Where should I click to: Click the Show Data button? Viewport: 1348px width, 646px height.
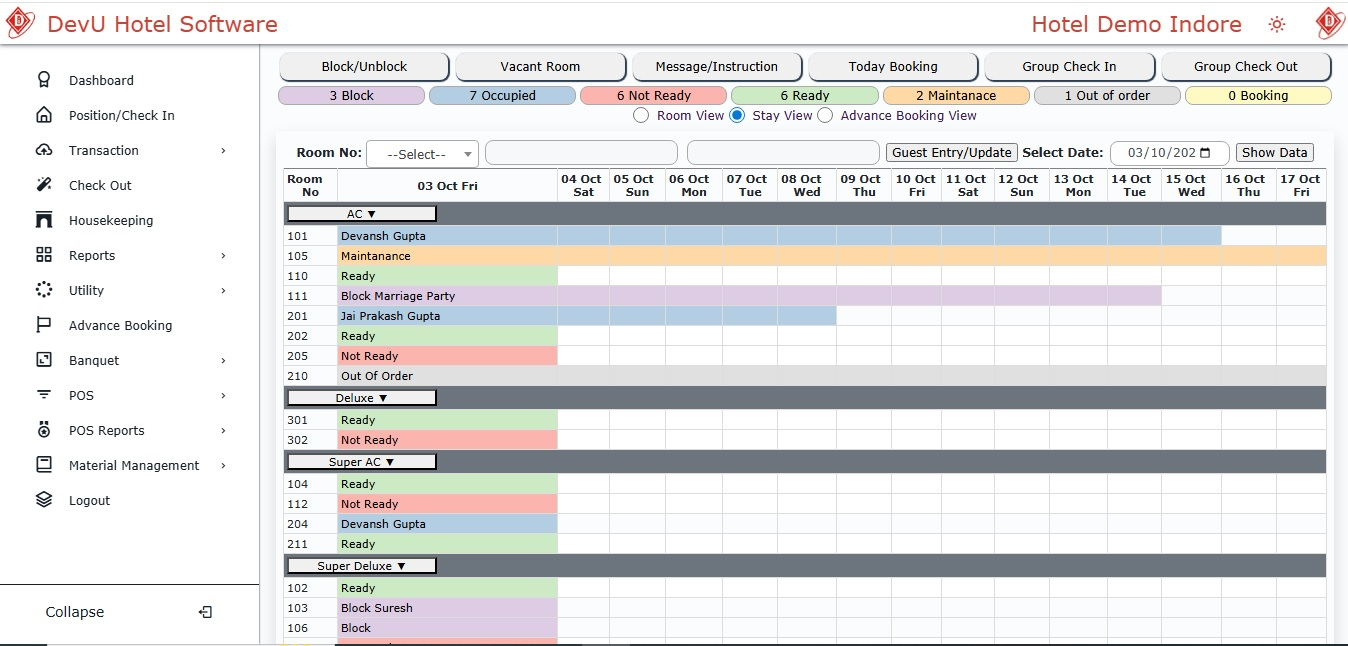tap(1274, 153)
